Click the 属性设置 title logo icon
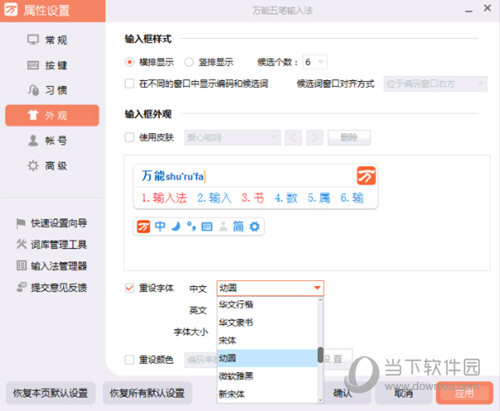Screen dimensions: 500x411 [x=11, y=10]
